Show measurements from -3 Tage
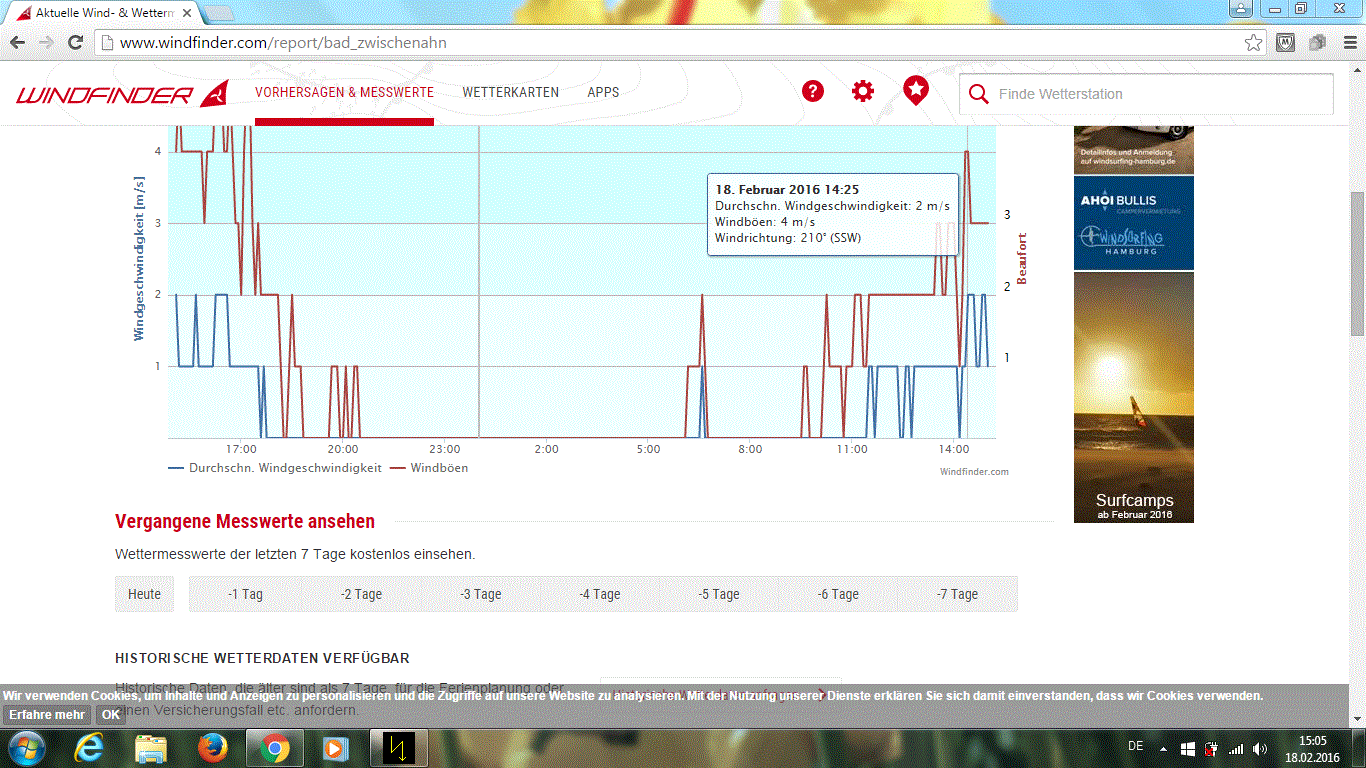The image size is (1366, 768). coord(481,594)
